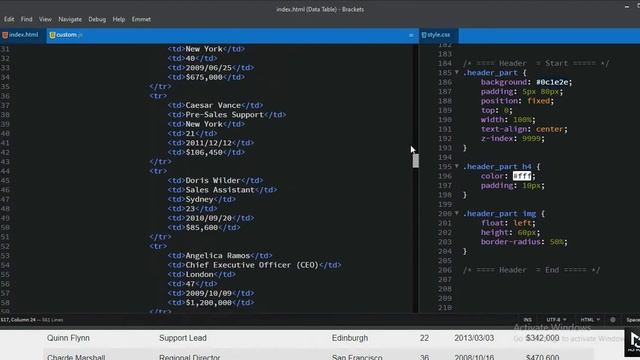Open the View menu
The image size is (640, 360).
pyautogui.click(x=45, y=19)
